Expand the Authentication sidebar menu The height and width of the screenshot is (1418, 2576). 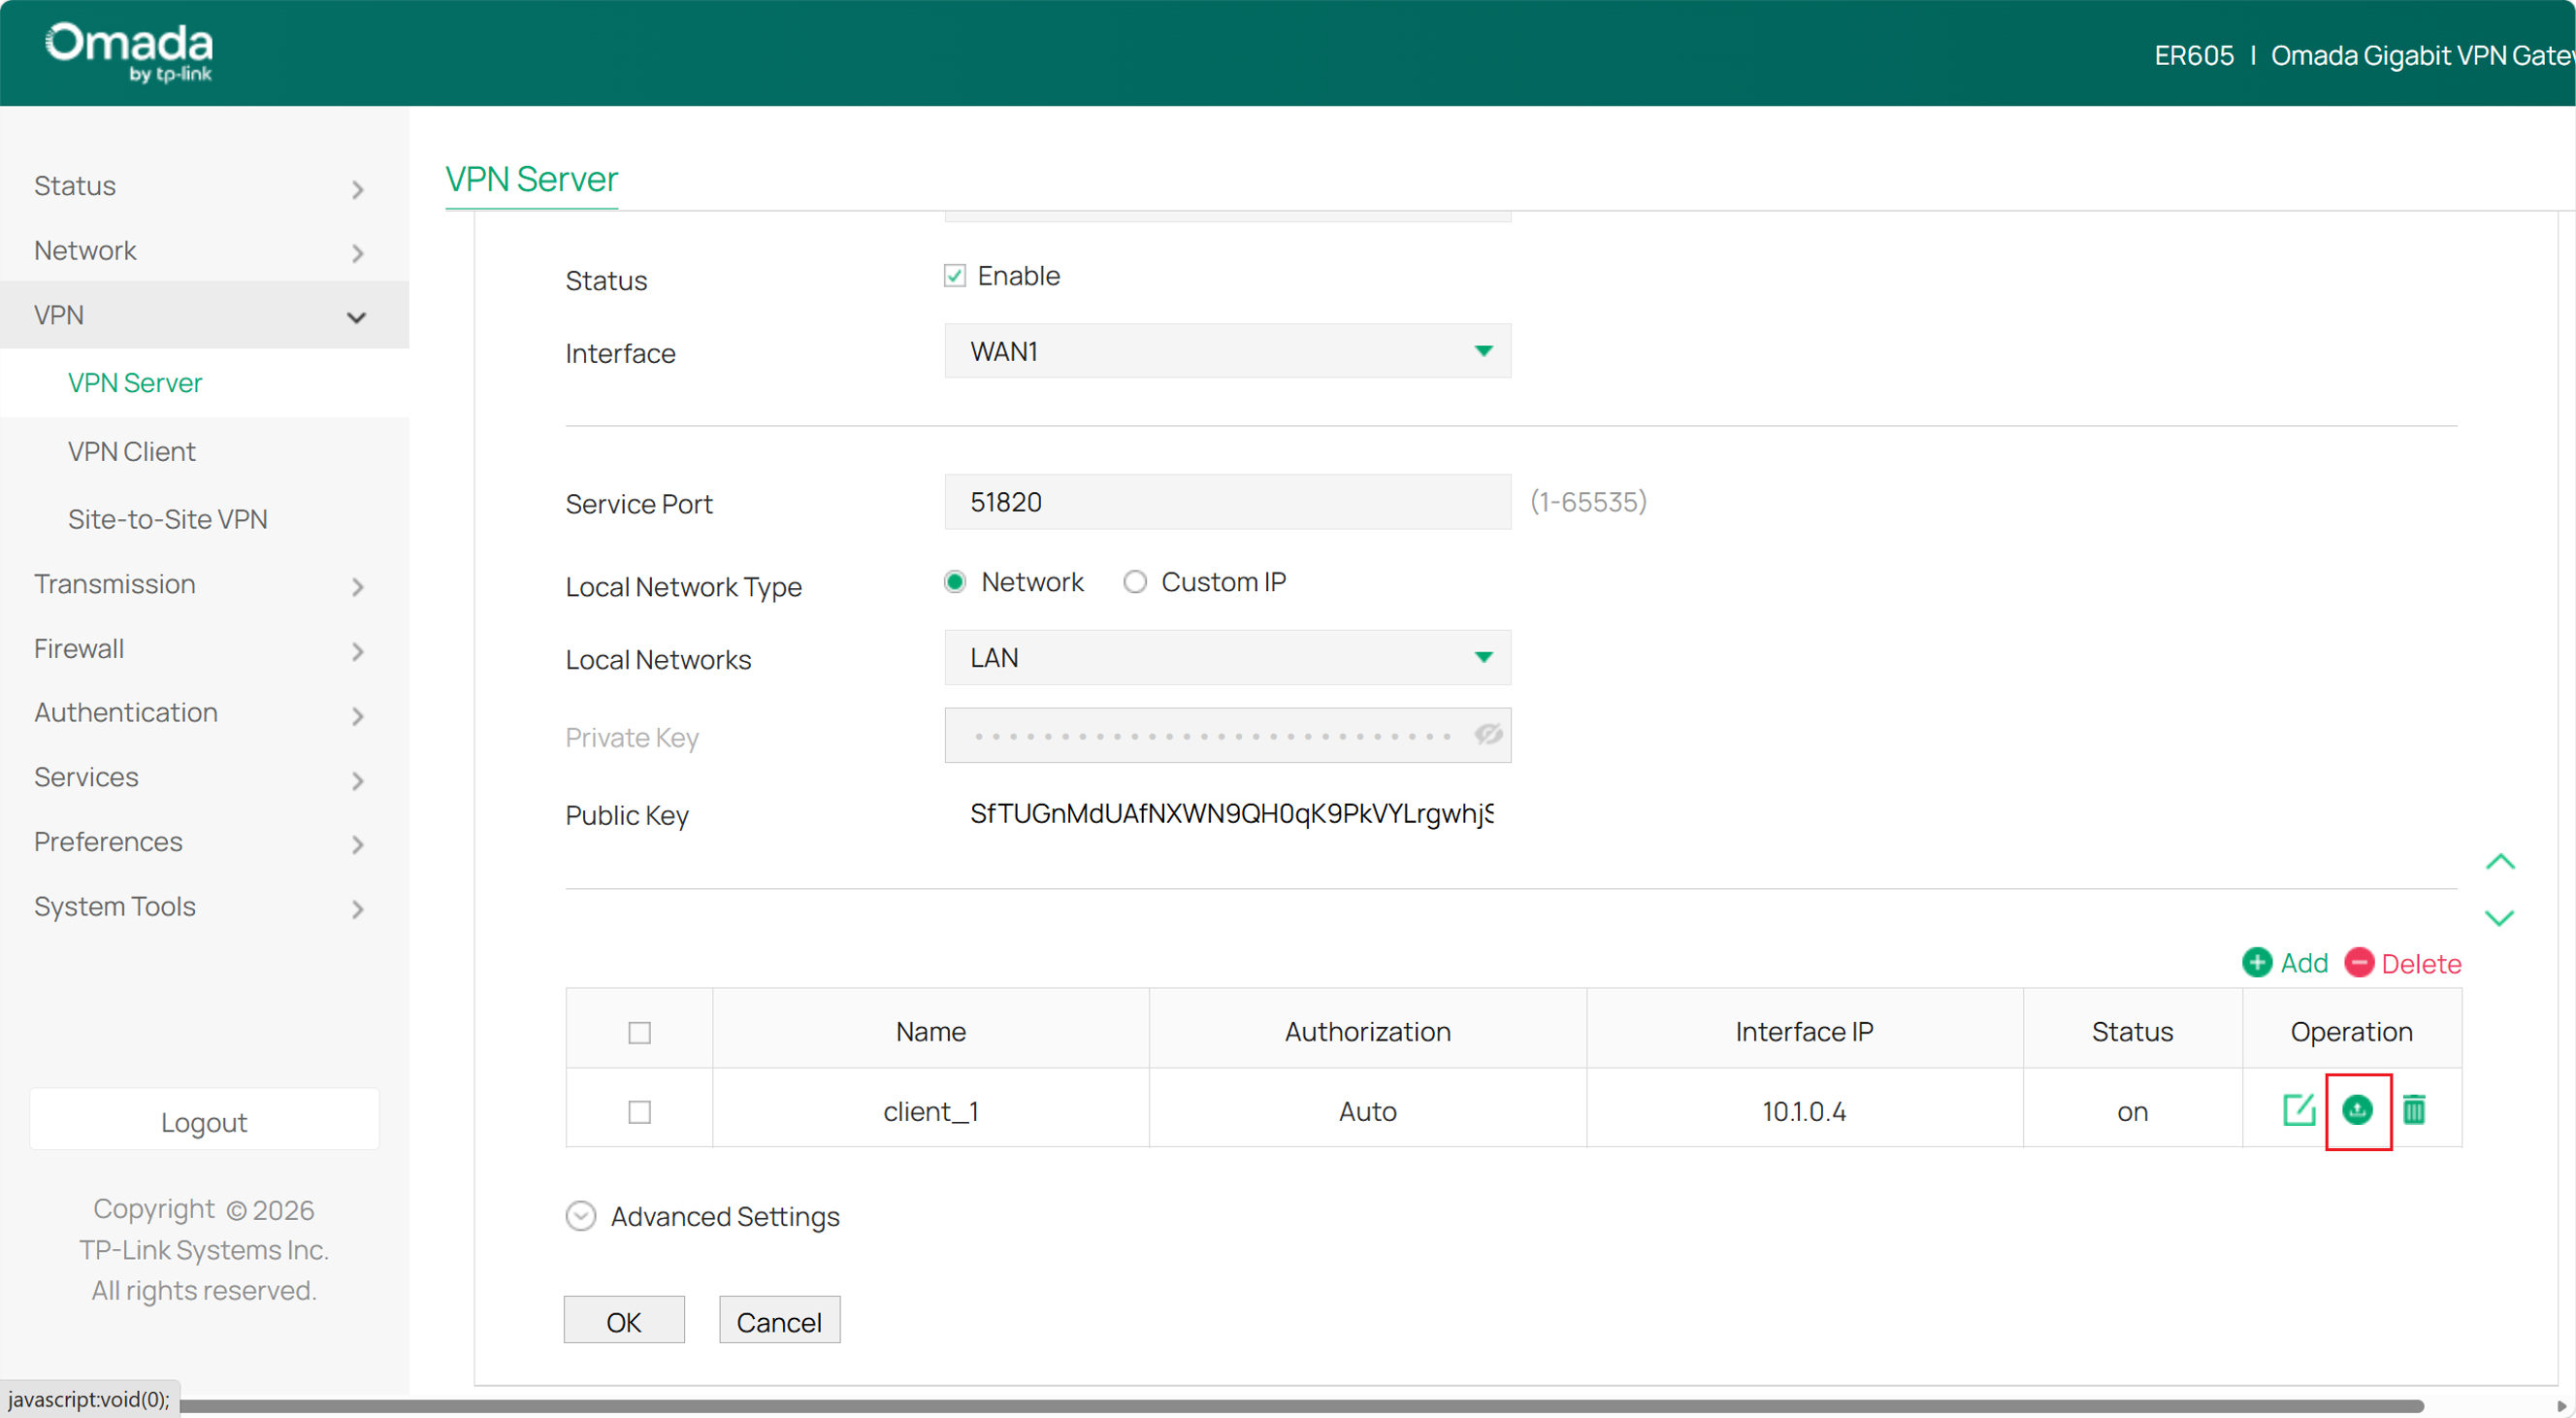[204, 714]
